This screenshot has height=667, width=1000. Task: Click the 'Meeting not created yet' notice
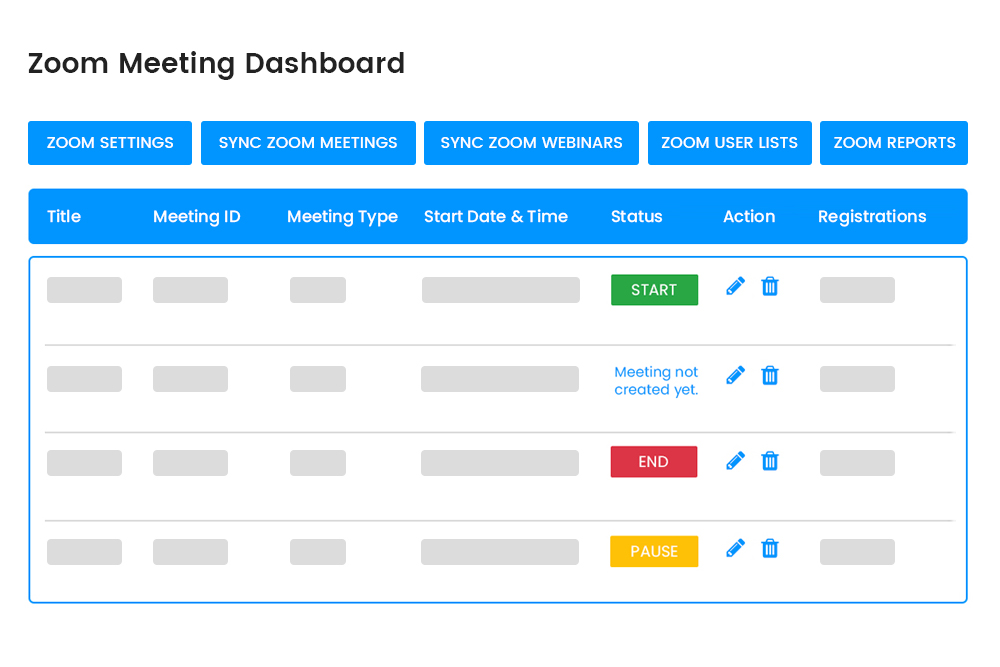(656, 381)
